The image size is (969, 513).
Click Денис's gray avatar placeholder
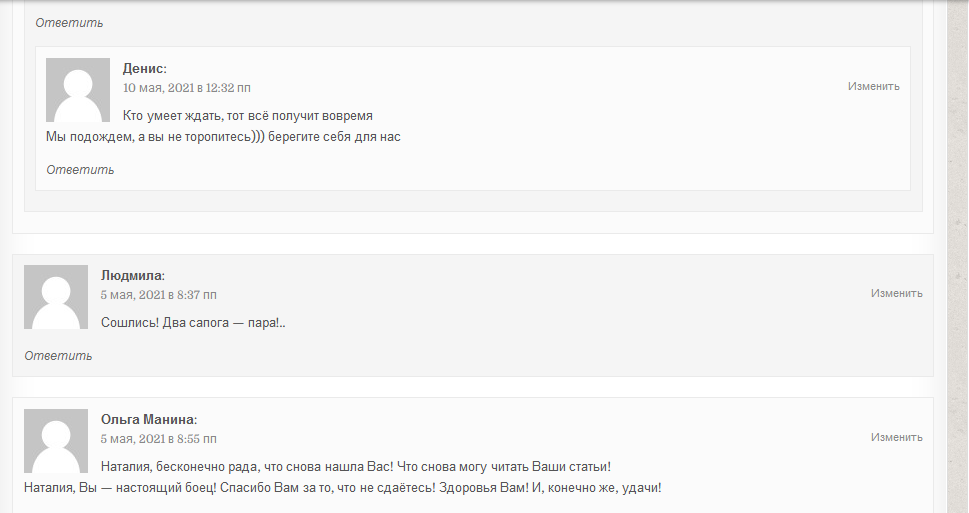78,90
